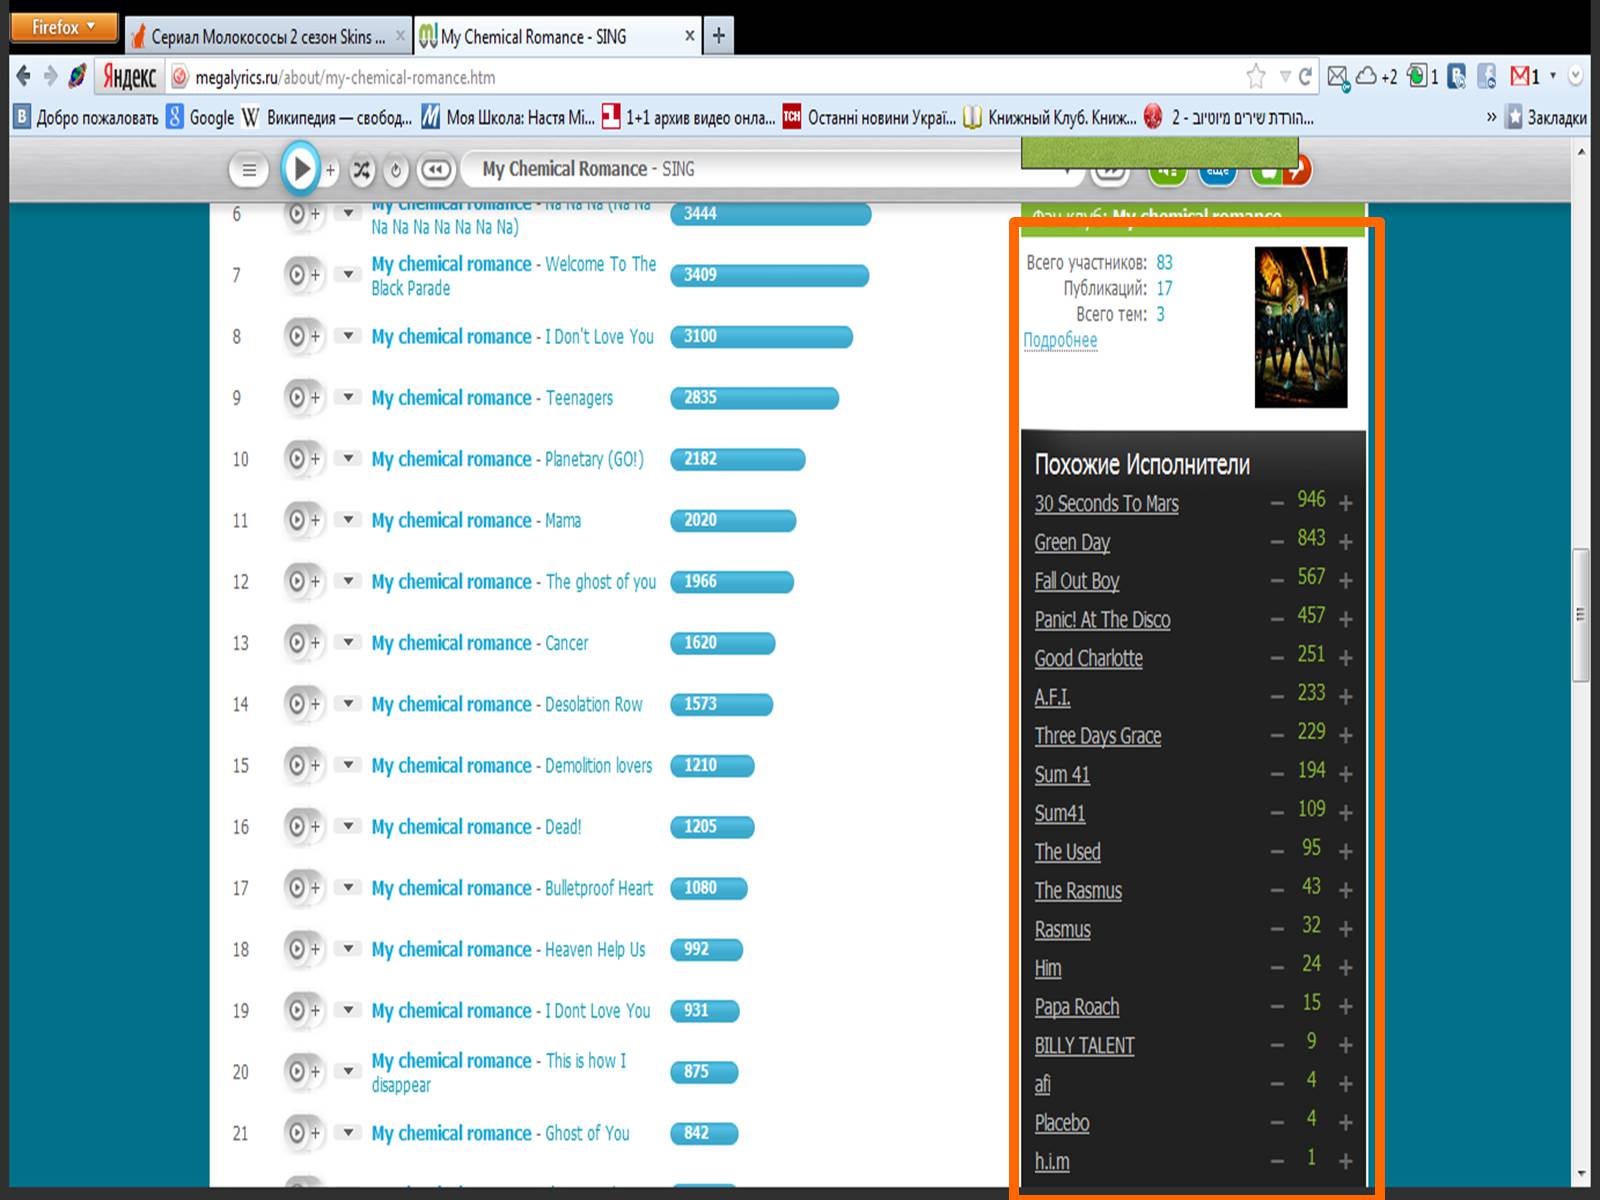Open the Google bookmark
The image size is (1600, 1200).
201,118
